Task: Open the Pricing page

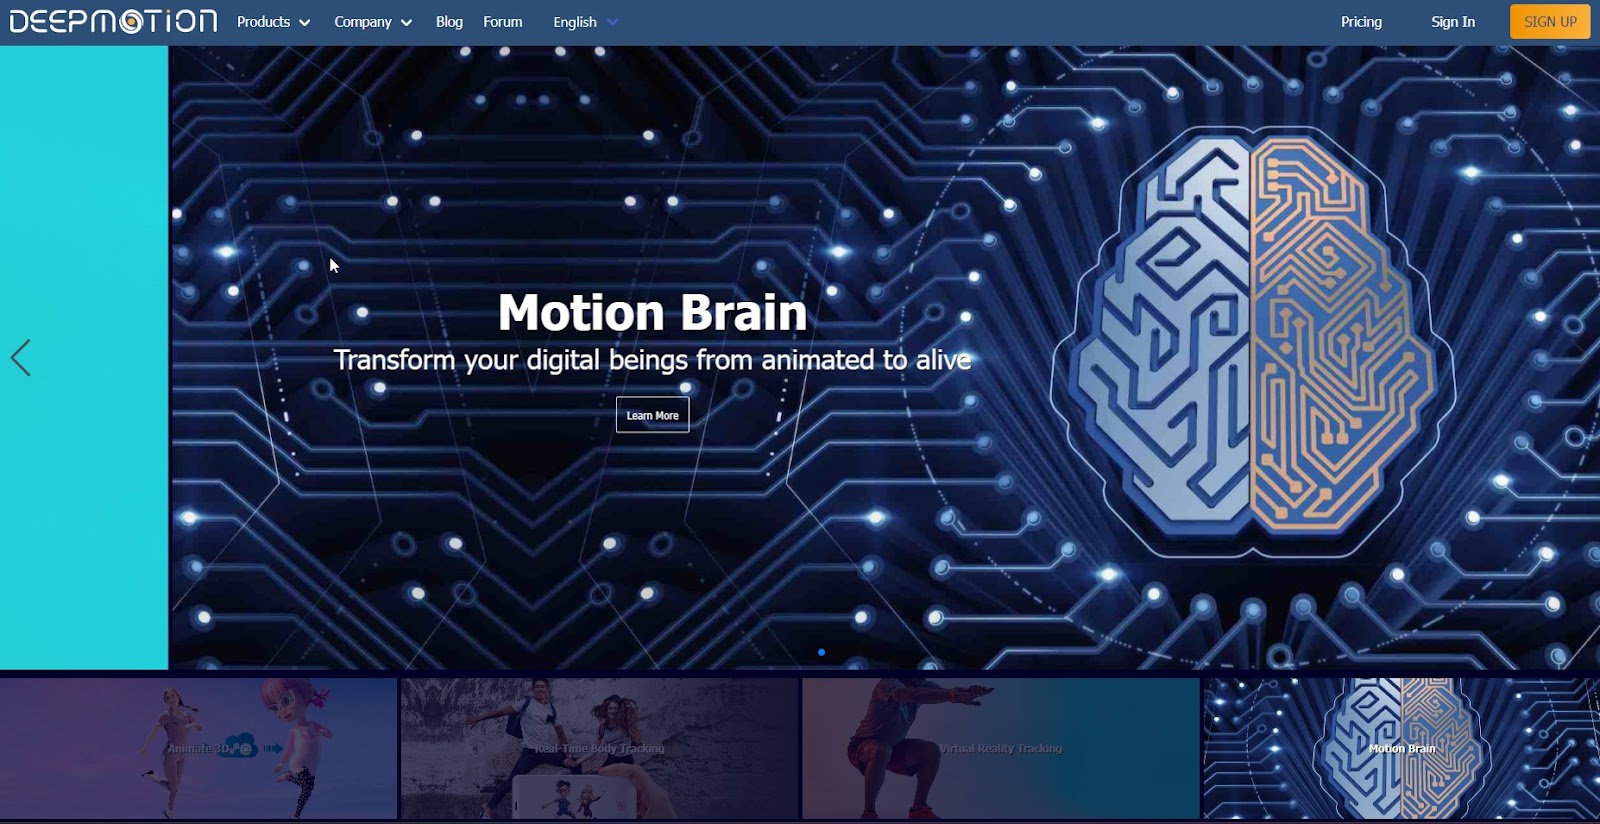Action: (1361, 22)
